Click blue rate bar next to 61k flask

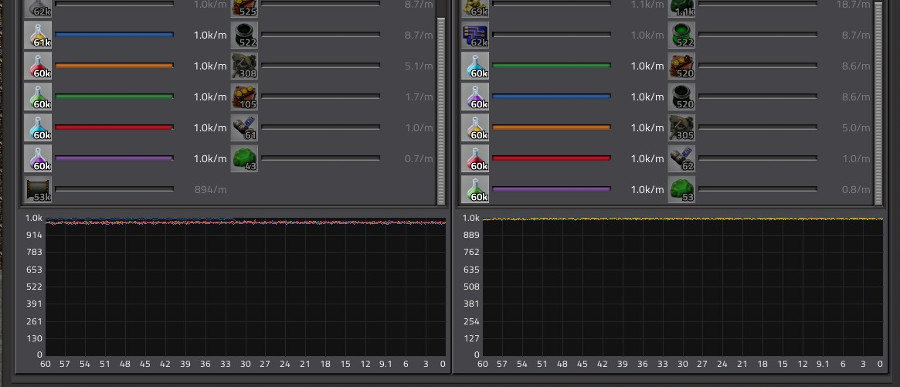pyautogui.click(x=114, y=34)
